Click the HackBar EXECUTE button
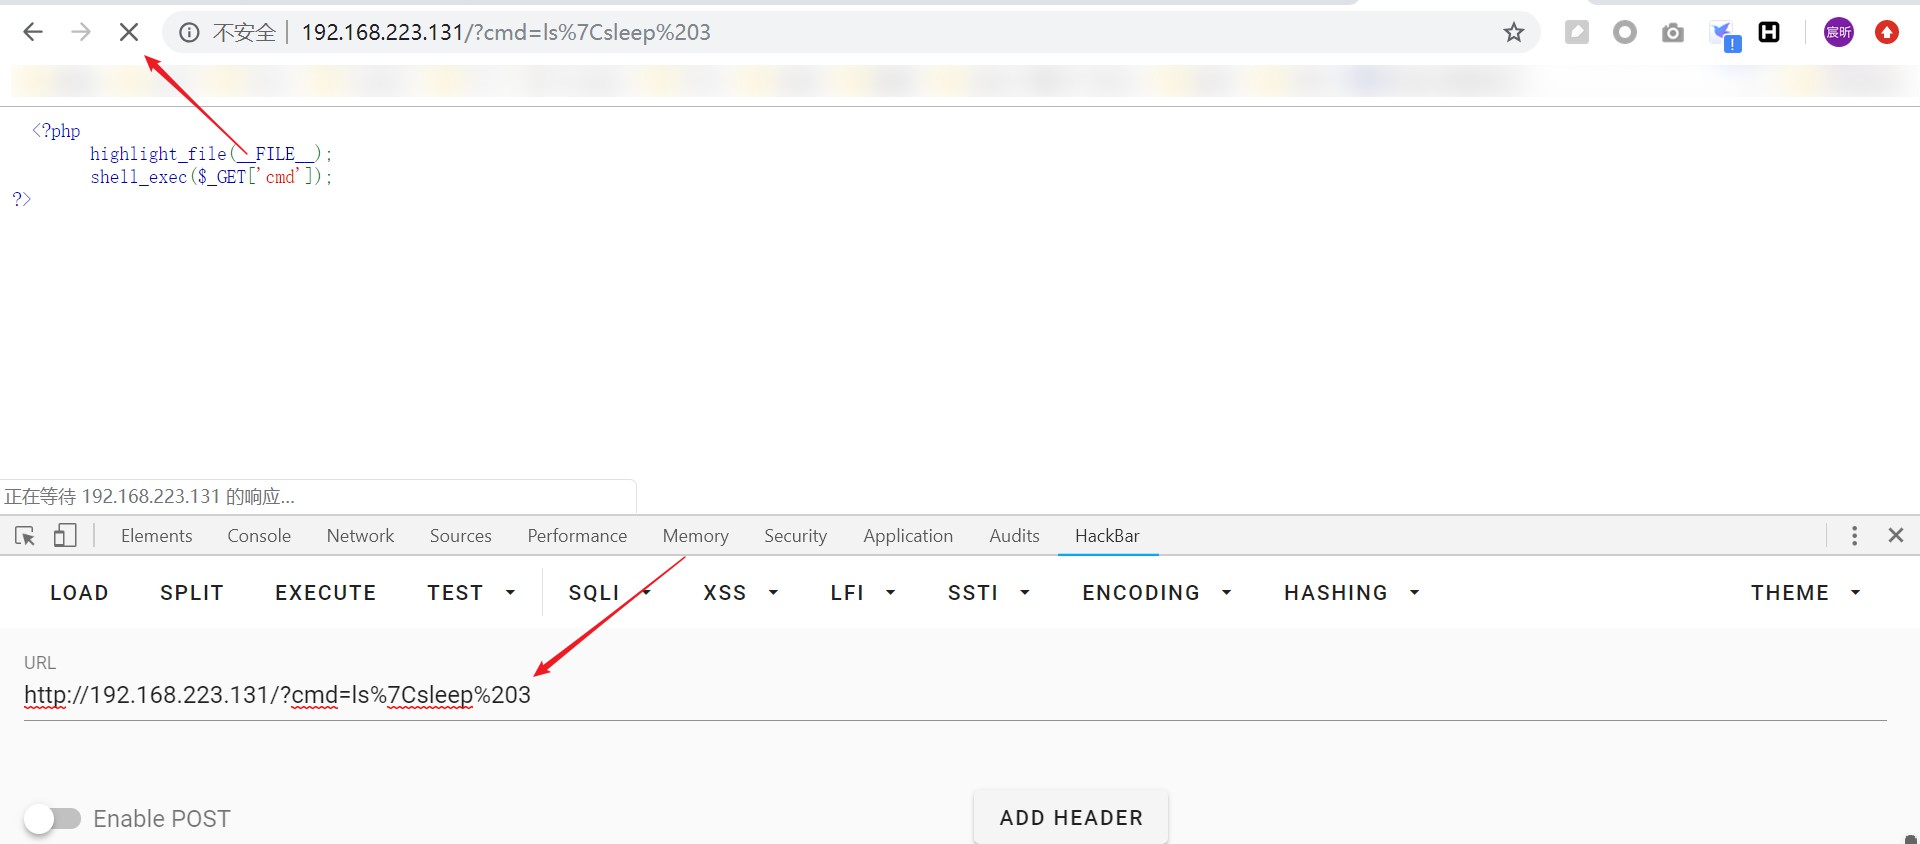Viewport: 1920px width, 844px height. click(326, 593)
